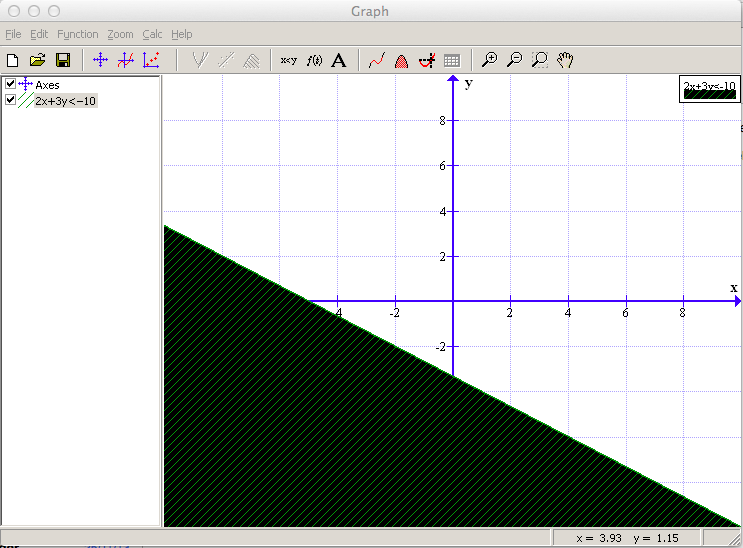Click the greyed Insert shading icon

[252, 61]
